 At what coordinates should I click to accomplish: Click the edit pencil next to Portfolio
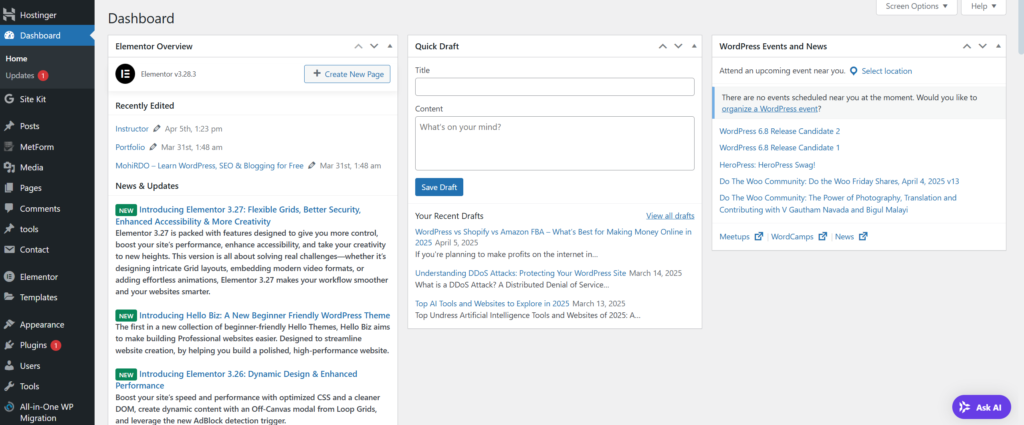153,147
